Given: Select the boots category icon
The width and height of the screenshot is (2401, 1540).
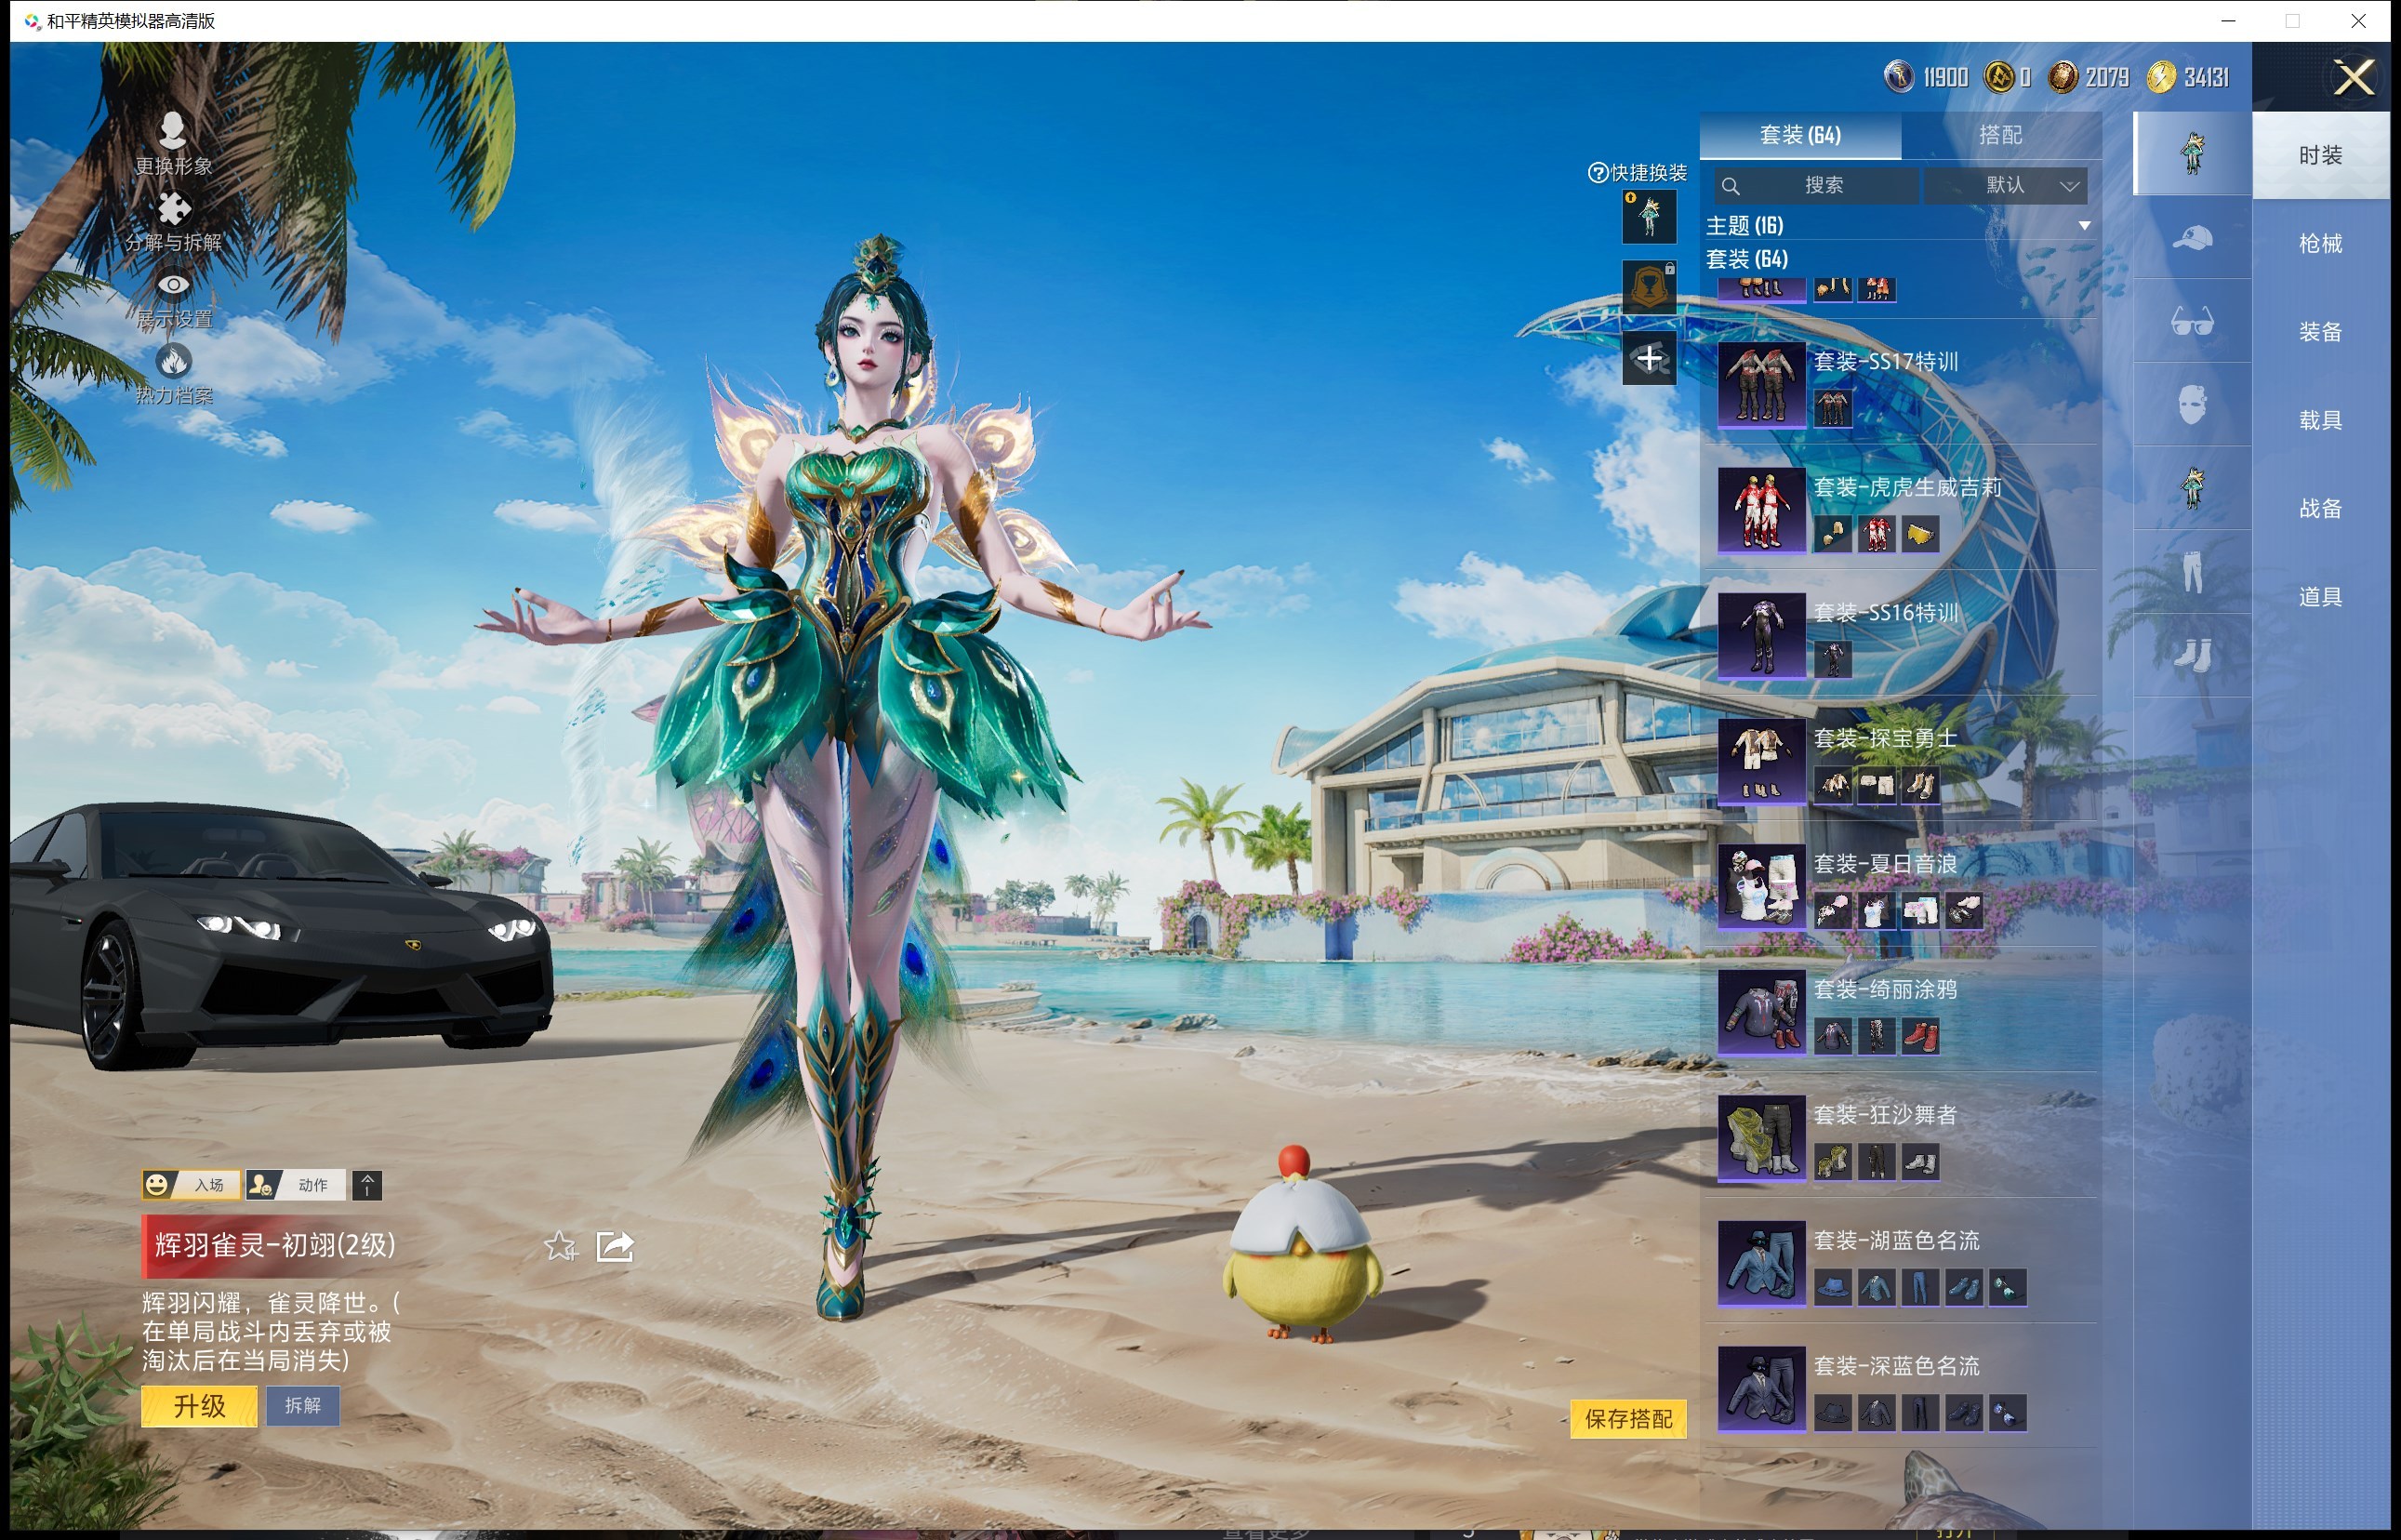Looking at the screenshot, I should pyautogui.click(x=2192, y=656).
